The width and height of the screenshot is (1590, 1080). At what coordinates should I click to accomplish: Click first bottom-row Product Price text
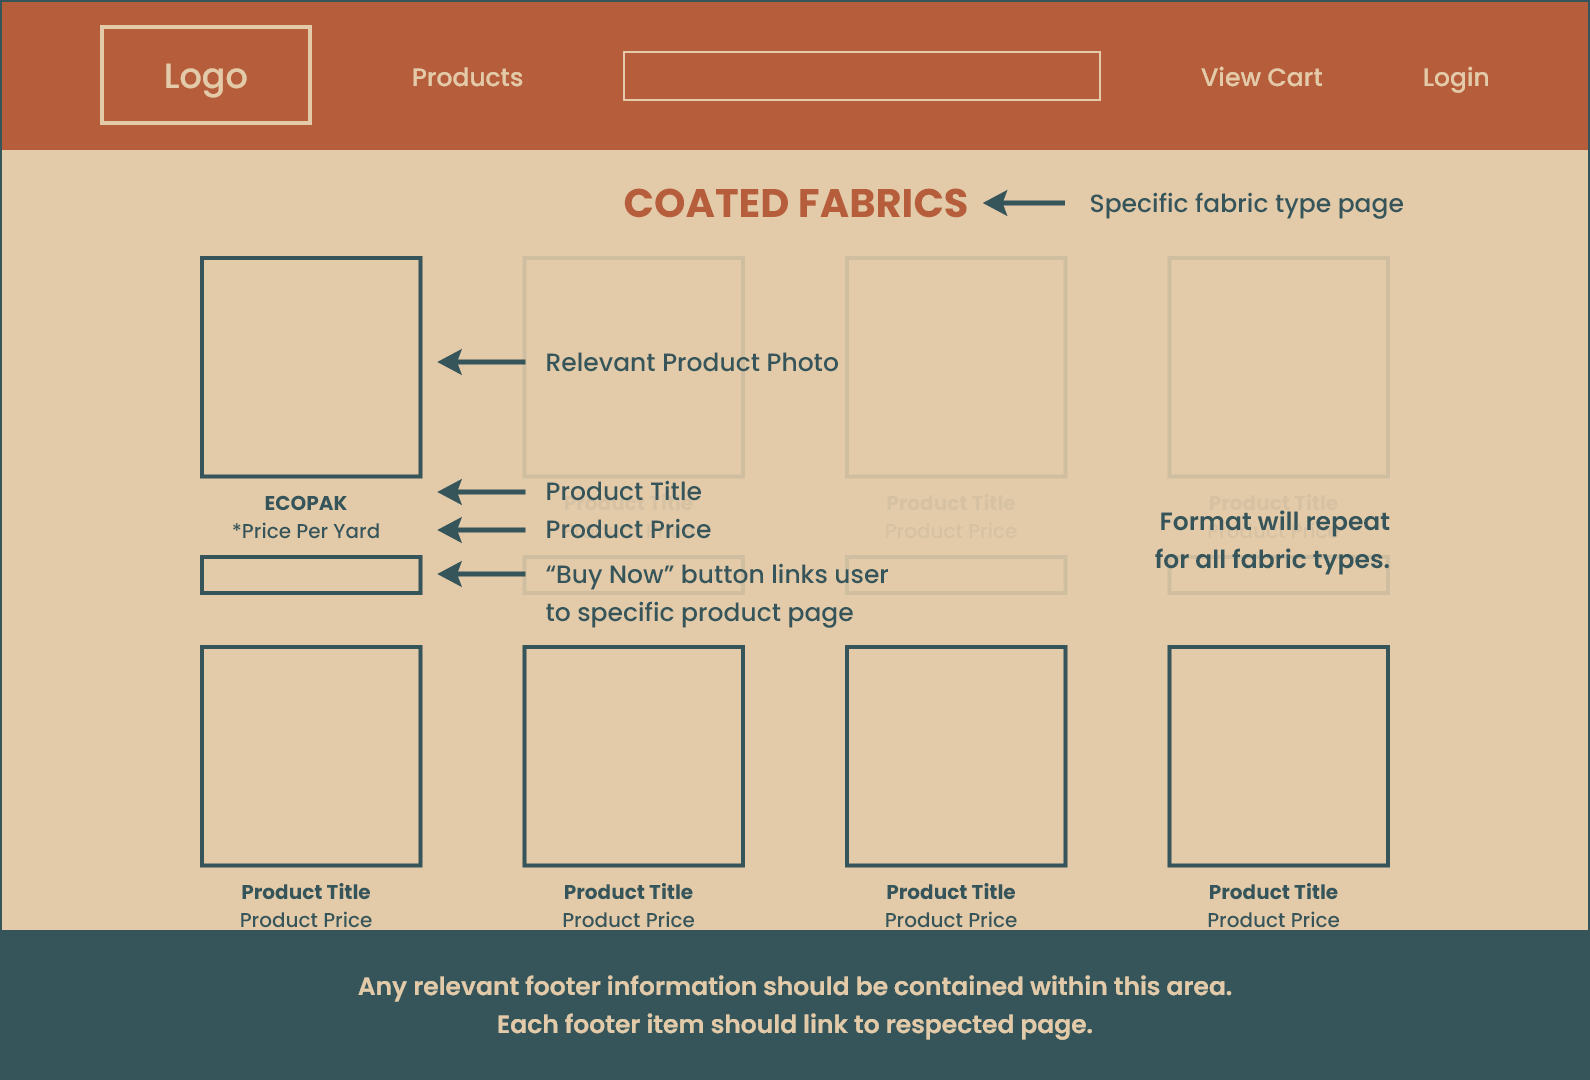(306, 920)
